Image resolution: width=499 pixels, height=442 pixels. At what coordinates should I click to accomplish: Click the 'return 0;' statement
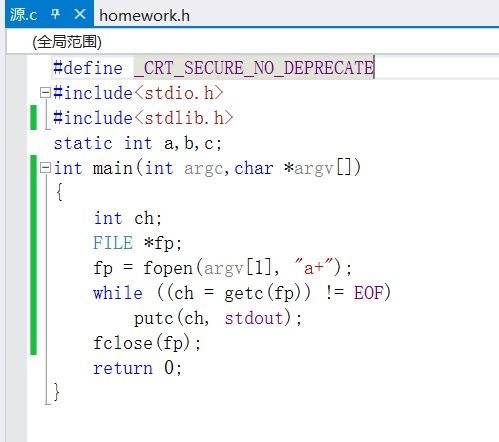pyautogui.click(x=137, y=368)
